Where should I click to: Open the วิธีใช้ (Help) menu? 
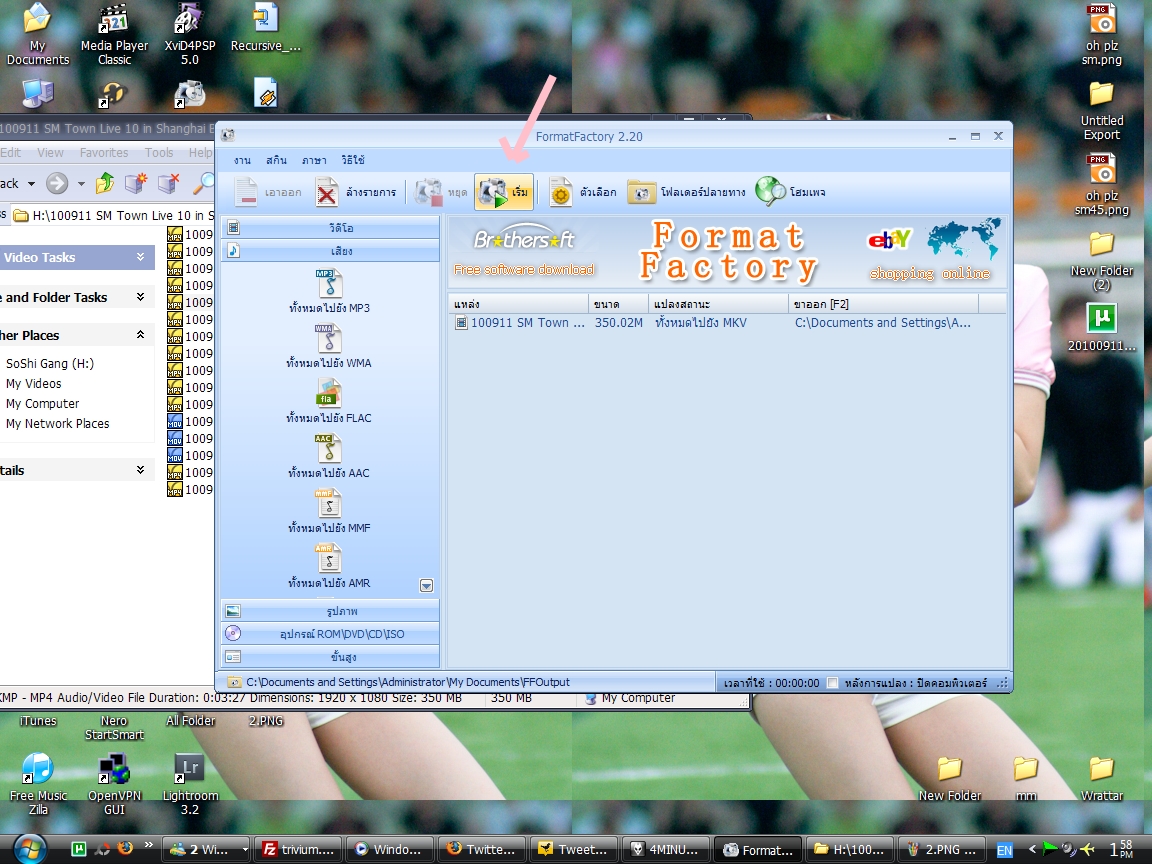353,159
